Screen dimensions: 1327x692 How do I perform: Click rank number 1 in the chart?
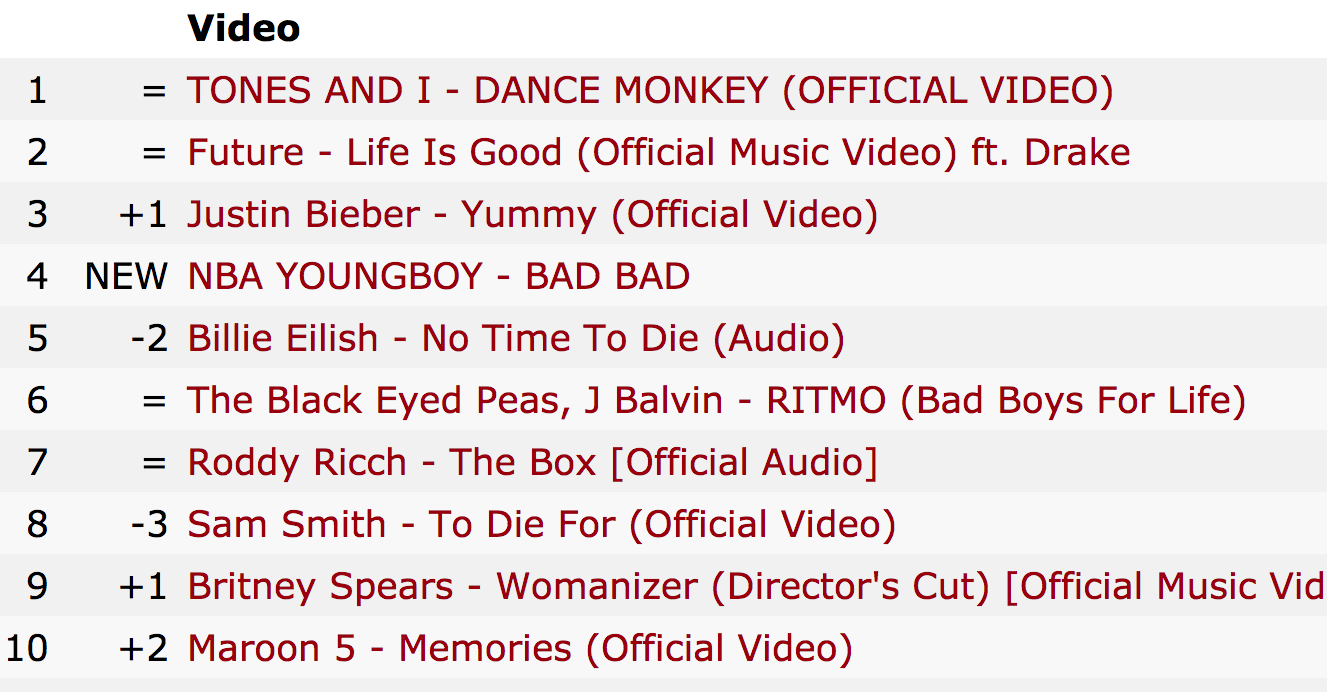[x=38, y=91]
